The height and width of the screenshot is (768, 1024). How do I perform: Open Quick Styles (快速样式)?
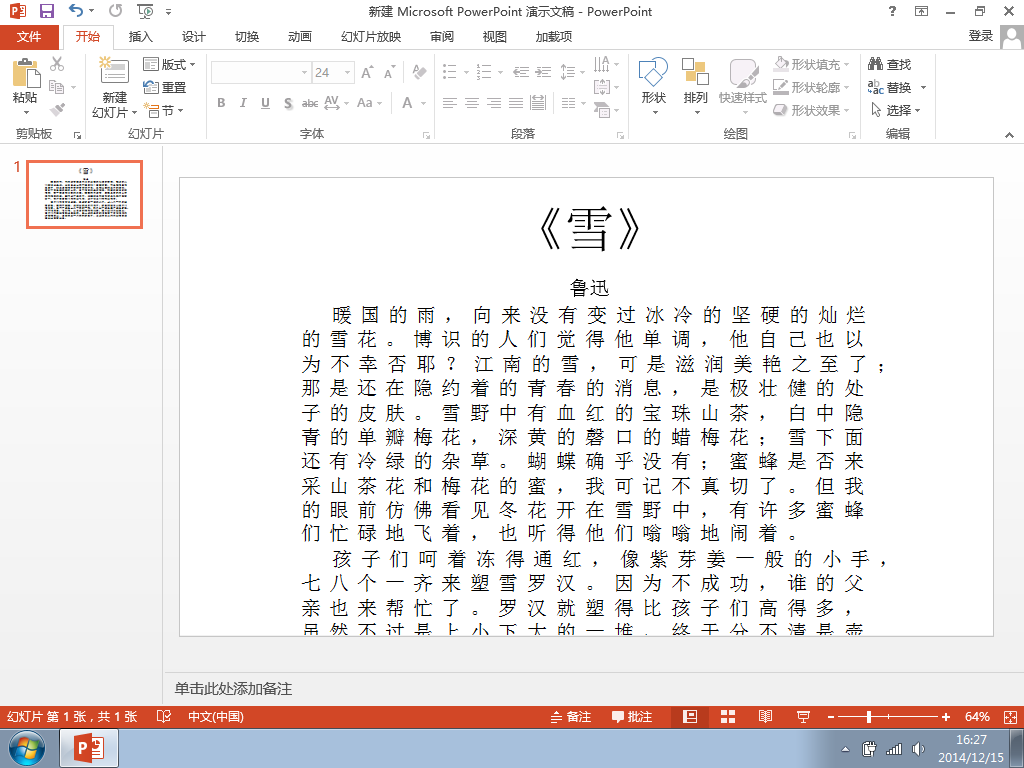743,87
